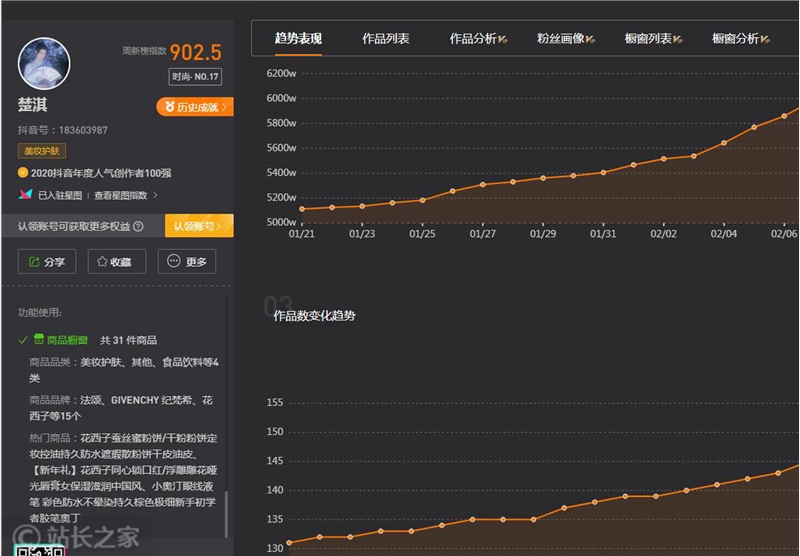Image resolution: width=800 pixels, height=556 pixels.
Task: Select the 01/21 data point on fans chart
Action: click(x=302, y=209)
